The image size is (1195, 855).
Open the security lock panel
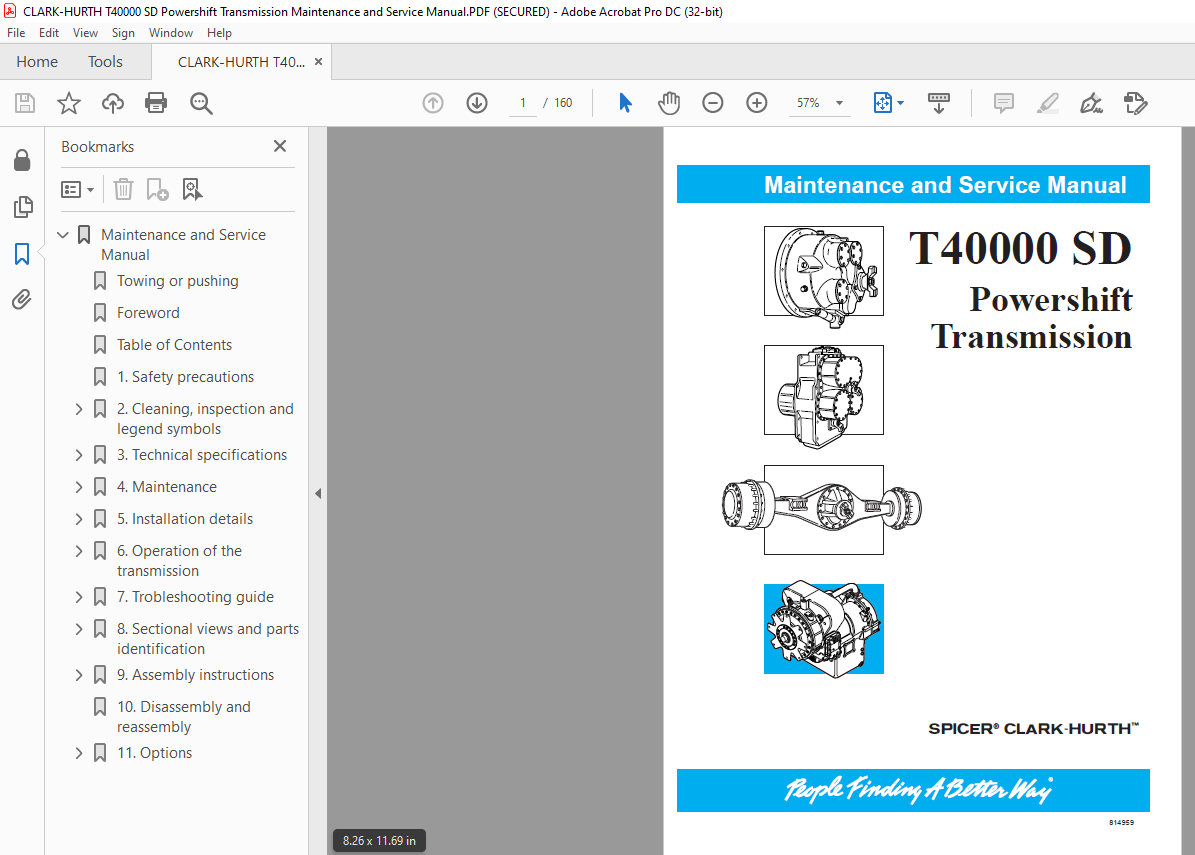point(22,160)
